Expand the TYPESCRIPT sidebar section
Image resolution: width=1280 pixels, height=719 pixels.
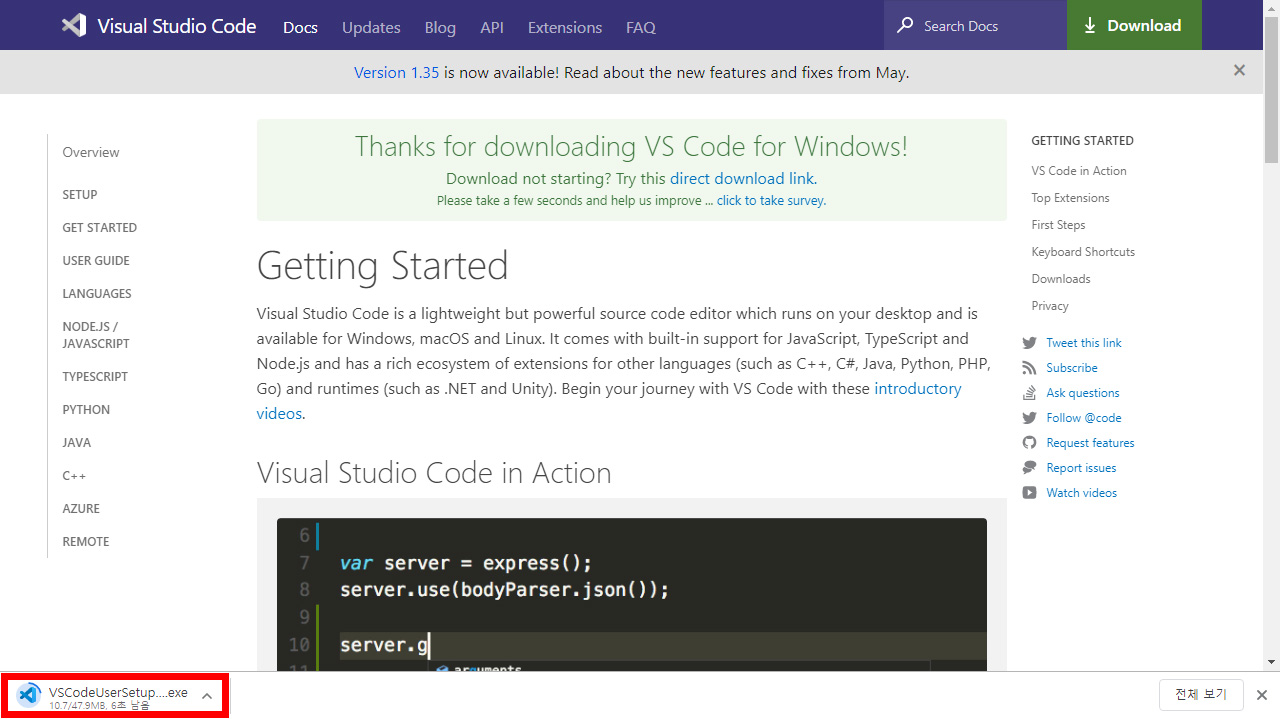(95, 376)
